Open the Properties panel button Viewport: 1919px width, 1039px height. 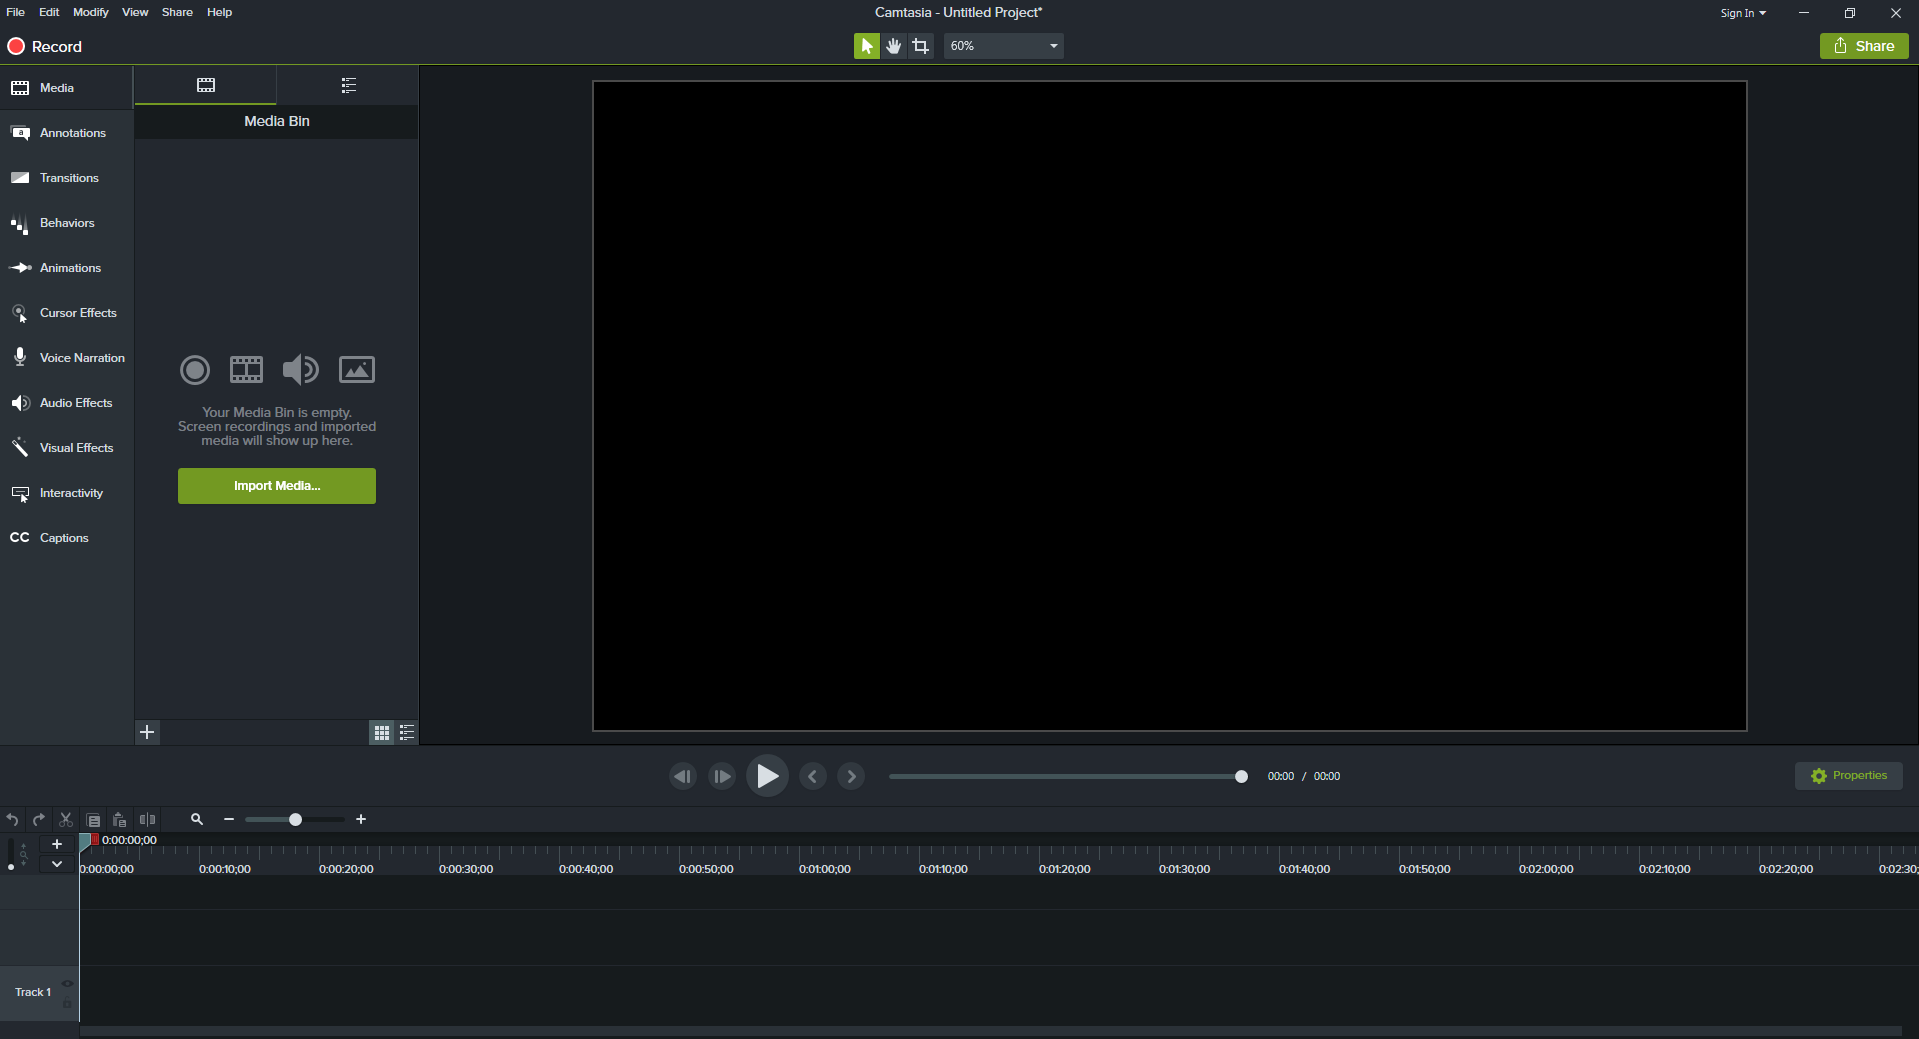click(1848, 776)
